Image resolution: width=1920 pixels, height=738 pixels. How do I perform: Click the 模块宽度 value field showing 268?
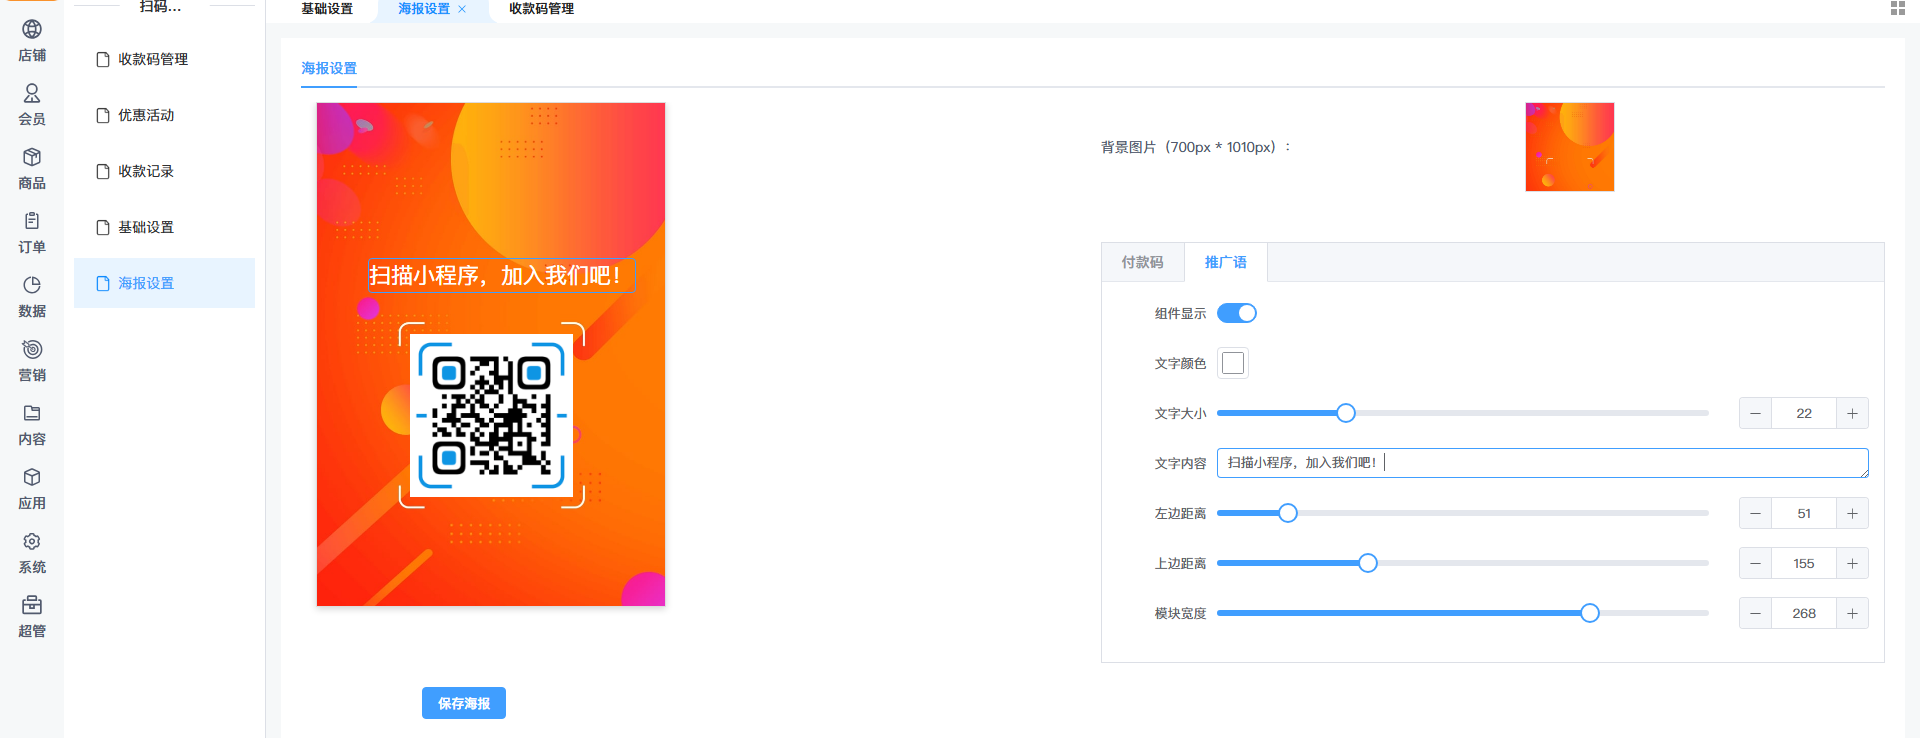pos(1804,613)
